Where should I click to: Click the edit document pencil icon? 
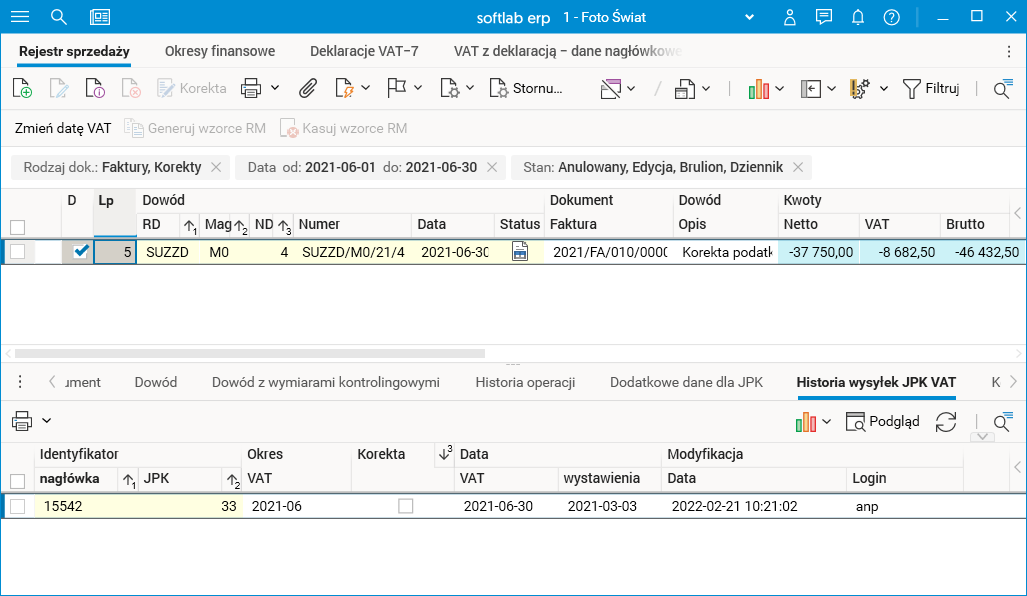59,88
